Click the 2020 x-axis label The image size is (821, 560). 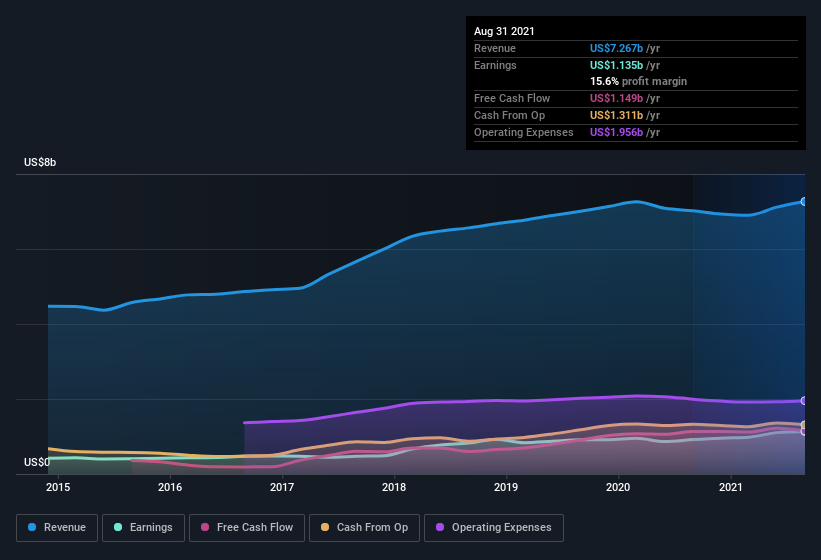[618, 487]
